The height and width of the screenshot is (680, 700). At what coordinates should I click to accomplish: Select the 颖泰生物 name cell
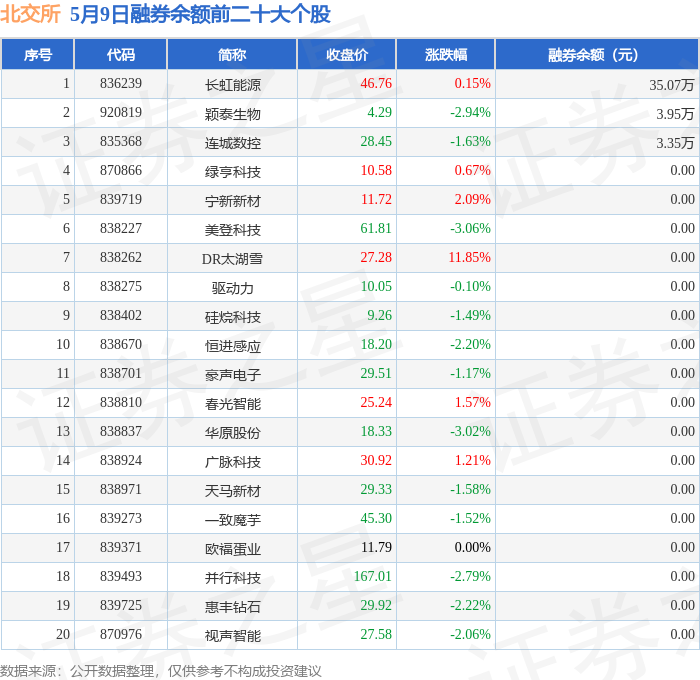[x=233, y=114]
